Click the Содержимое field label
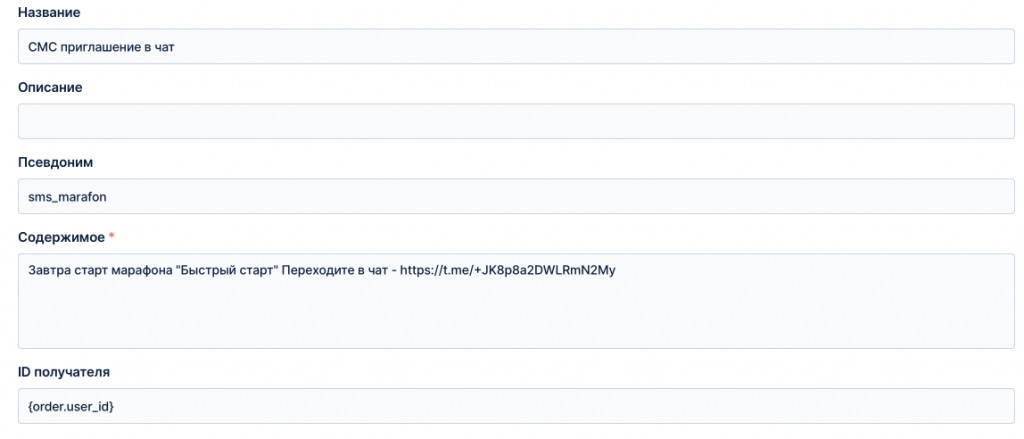The image size is (1024, 439). point(61,237)
